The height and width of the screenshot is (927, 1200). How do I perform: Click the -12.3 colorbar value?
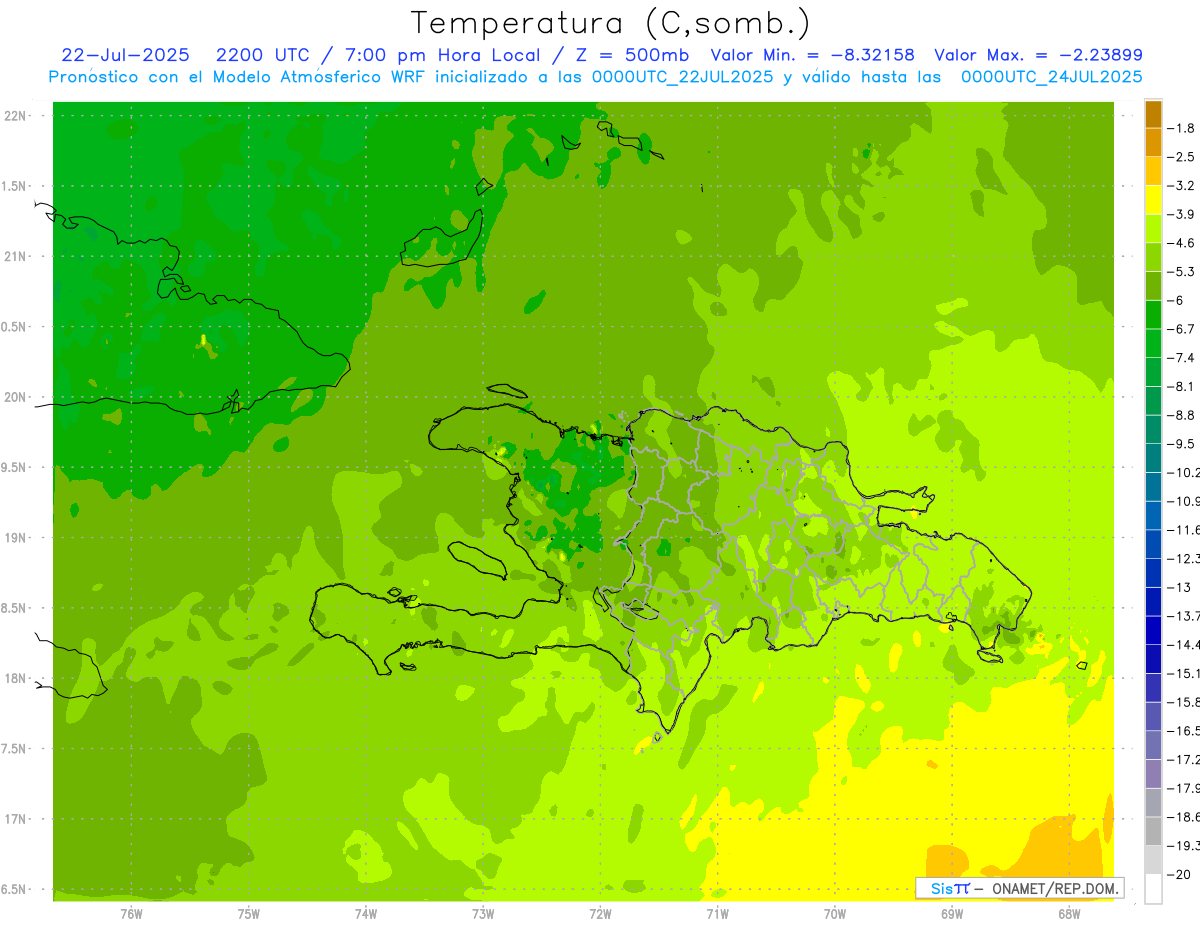1184,558
